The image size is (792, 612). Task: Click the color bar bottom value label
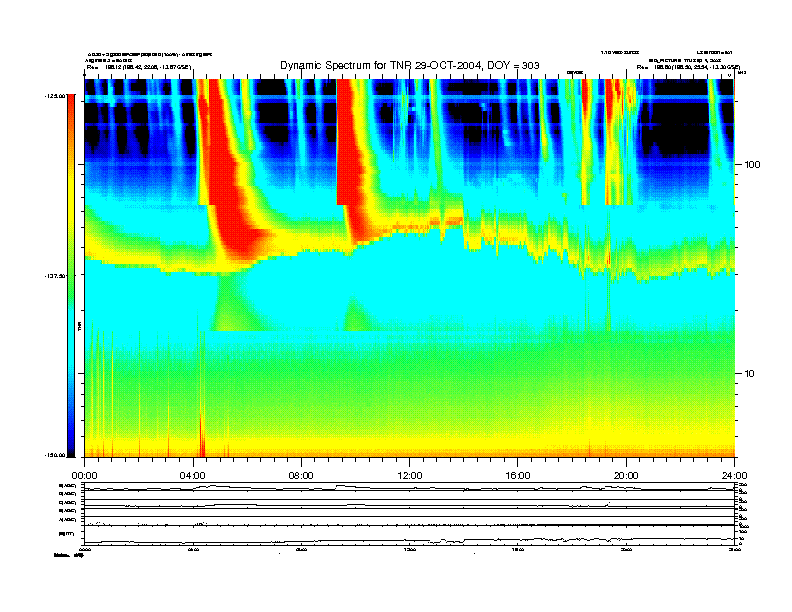[55, 455]
